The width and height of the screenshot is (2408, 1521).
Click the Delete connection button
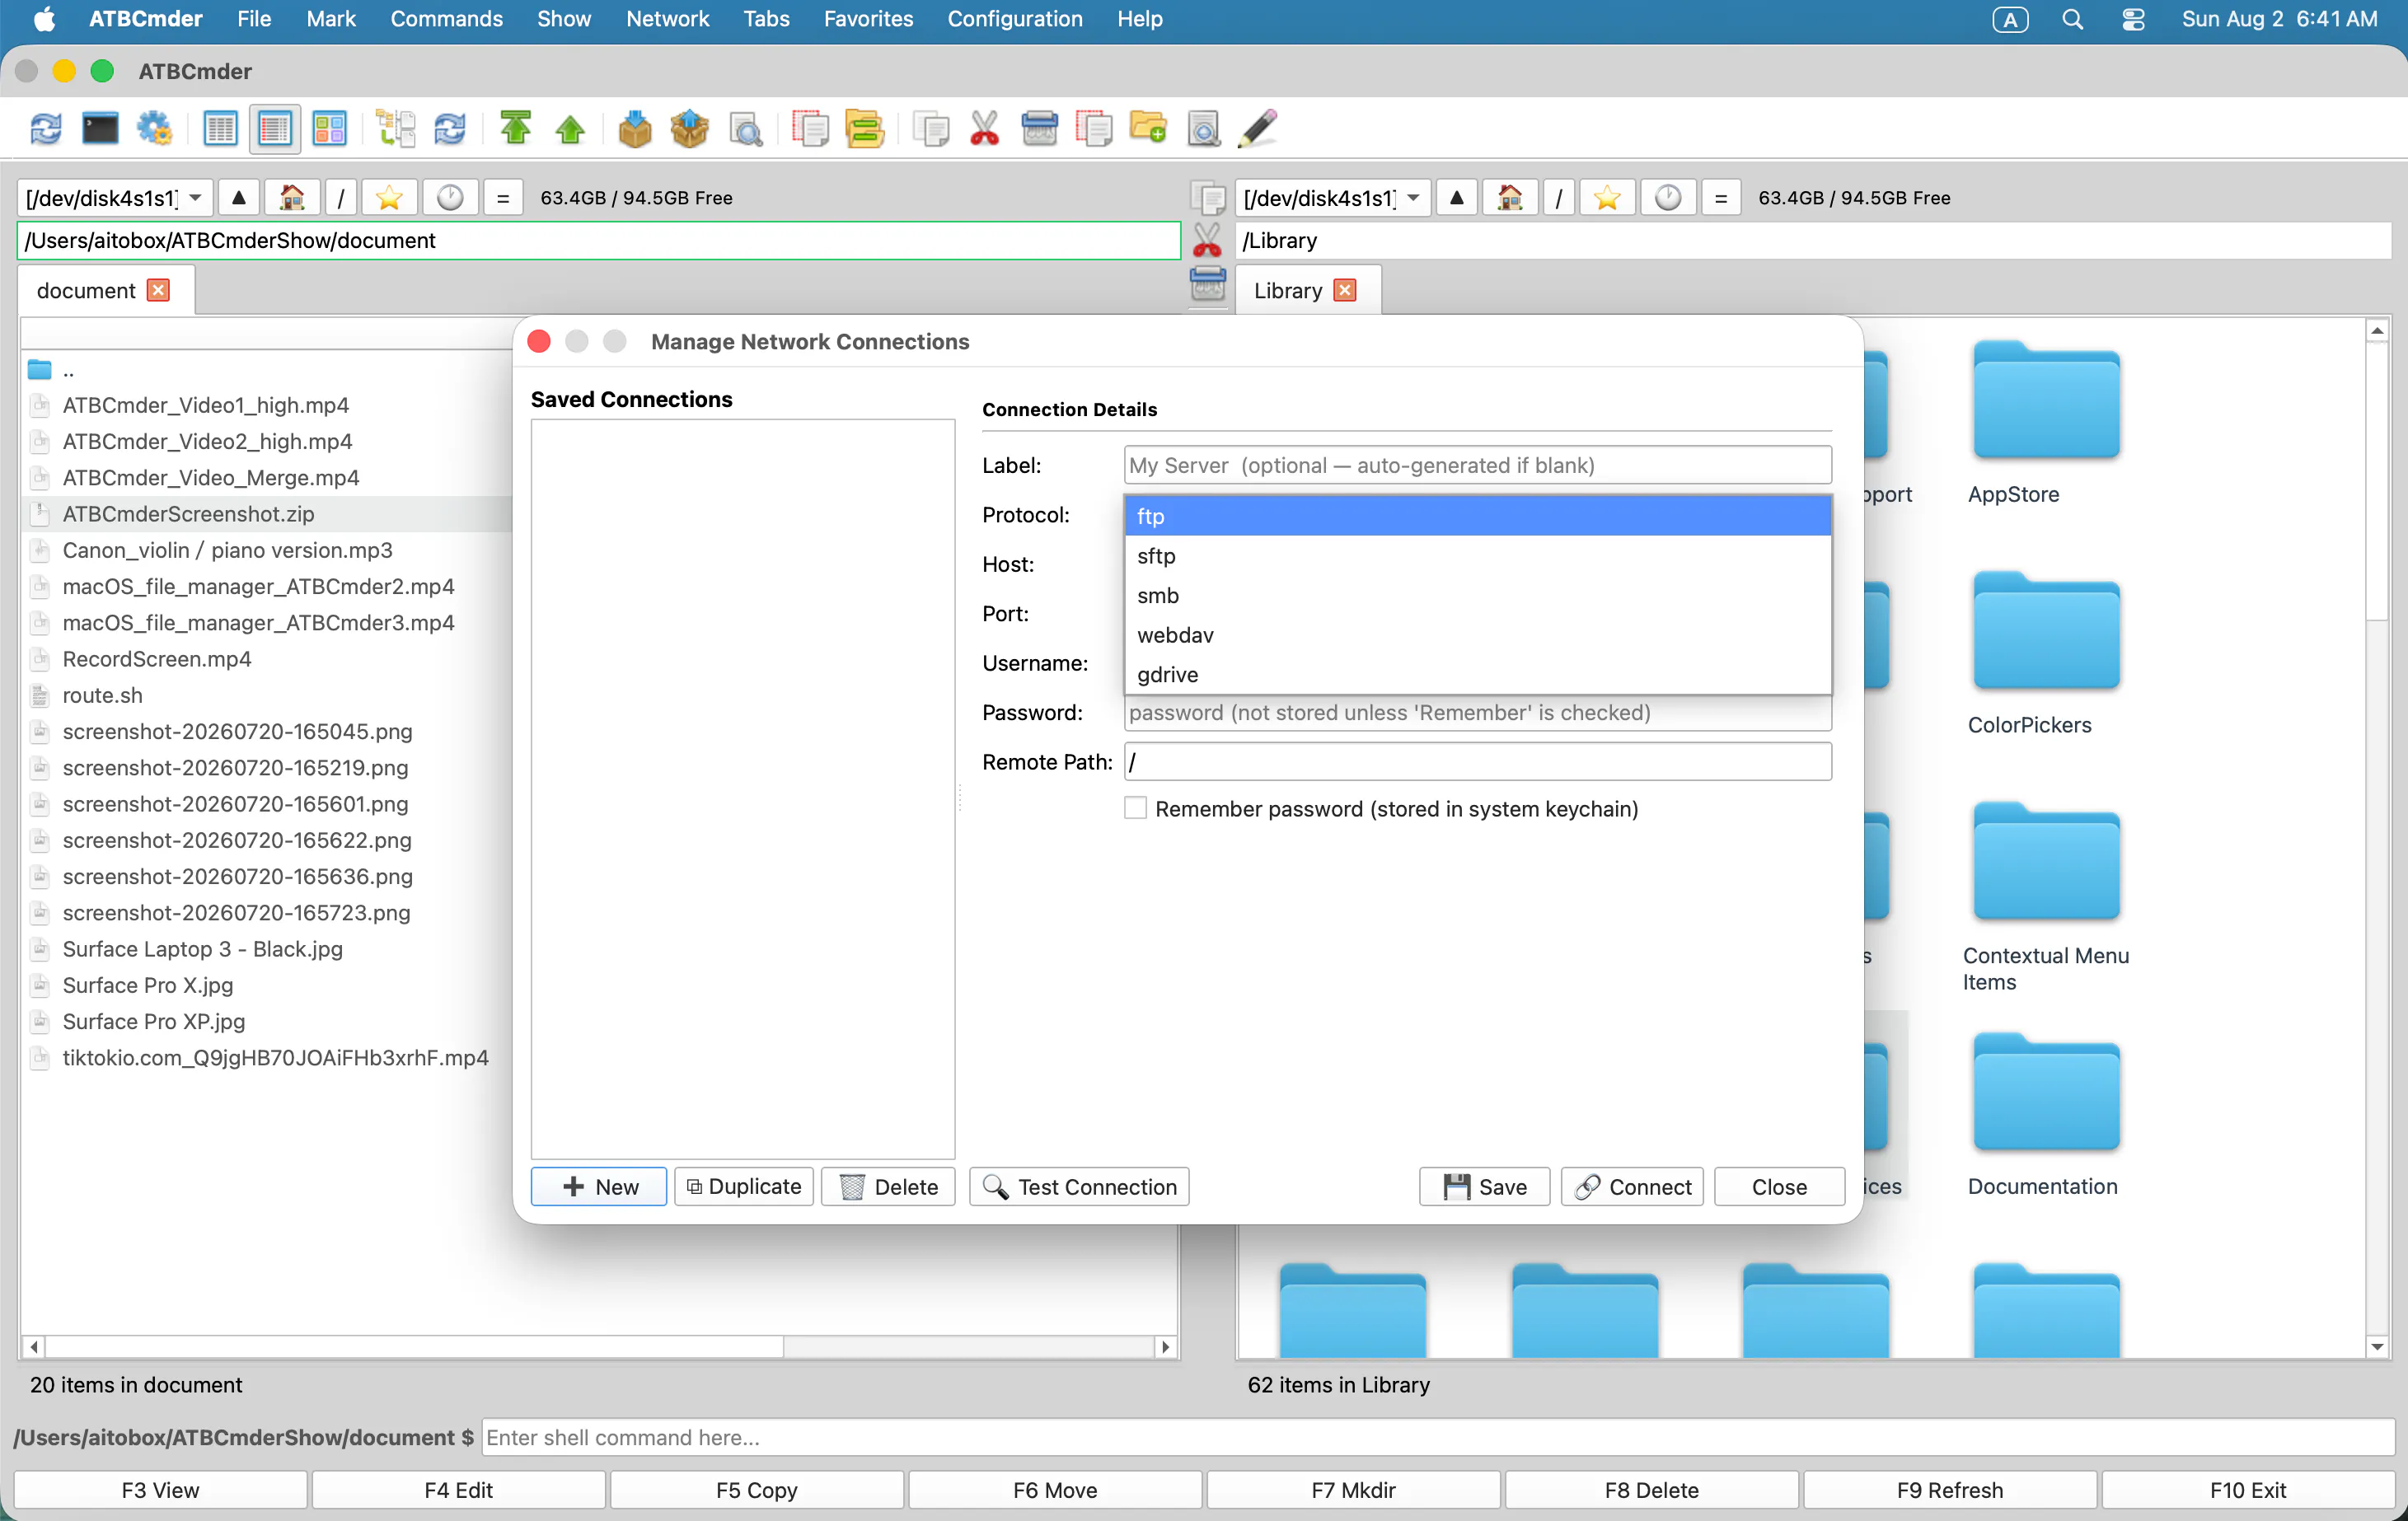point(888,1187)
